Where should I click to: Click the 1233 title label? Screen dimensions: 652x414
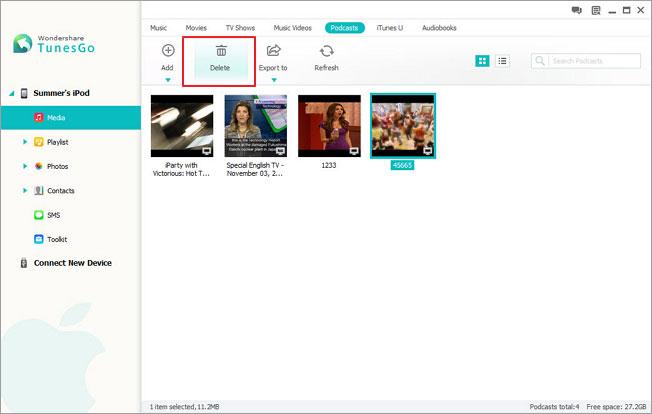328,165
